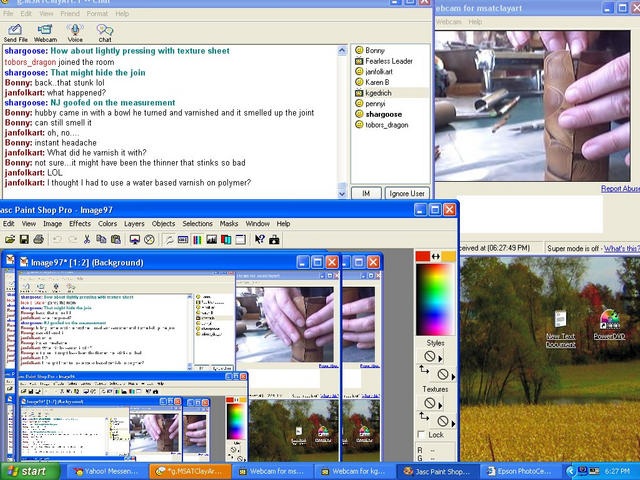
Task: Open Colors menu in Paint Shop Pro
Action: (x=107, y=224)
